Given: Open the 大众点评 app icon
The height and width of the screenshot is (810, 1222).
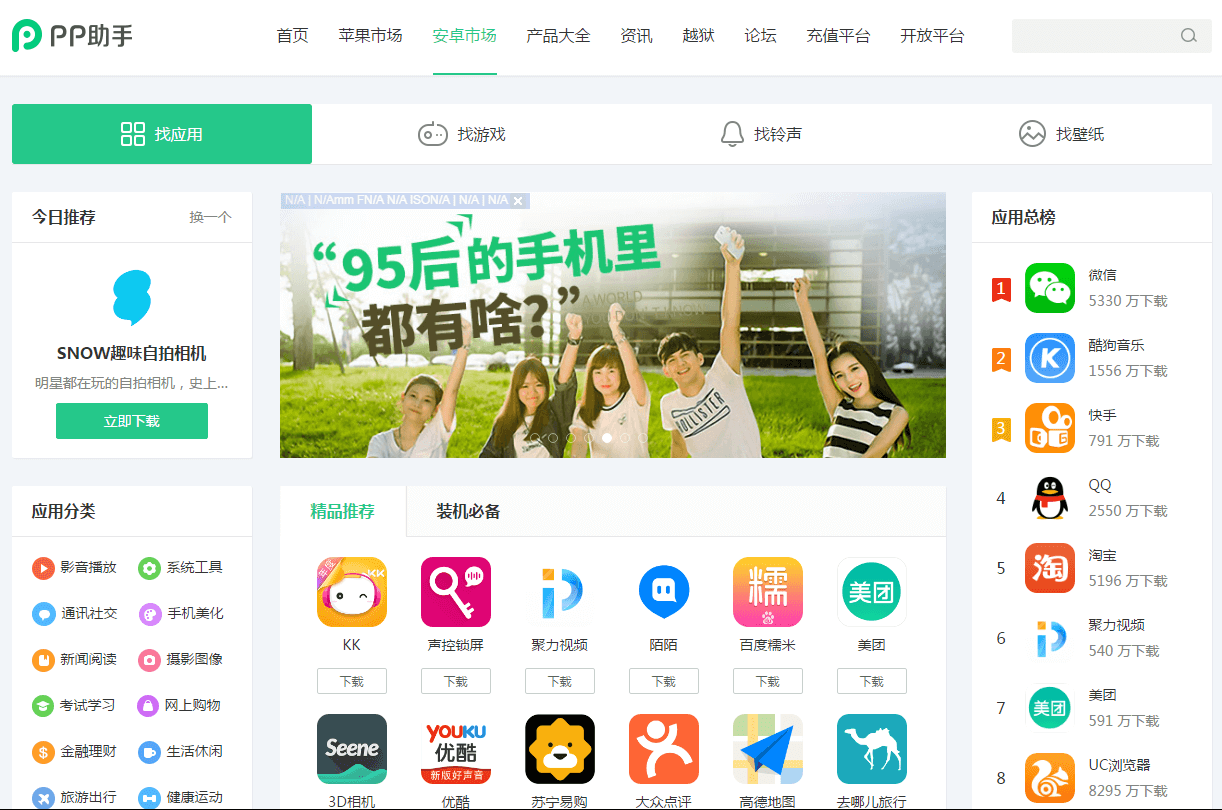Looking at the screenshot, I should [x=664, y=749].
